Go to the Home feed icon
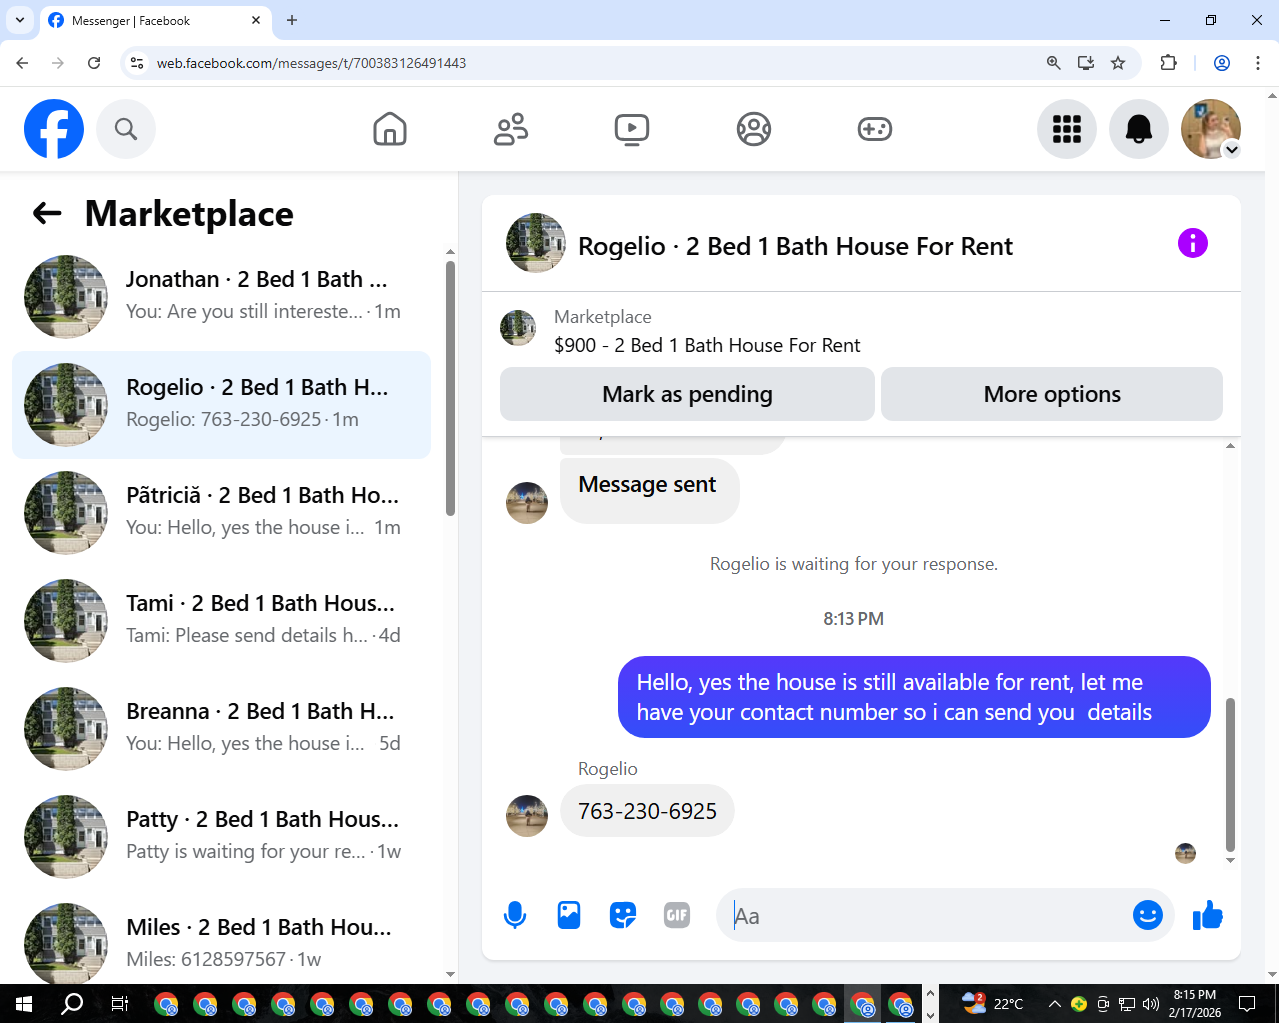Screen dimensions: 1279x1023 (x=390, y=129)
